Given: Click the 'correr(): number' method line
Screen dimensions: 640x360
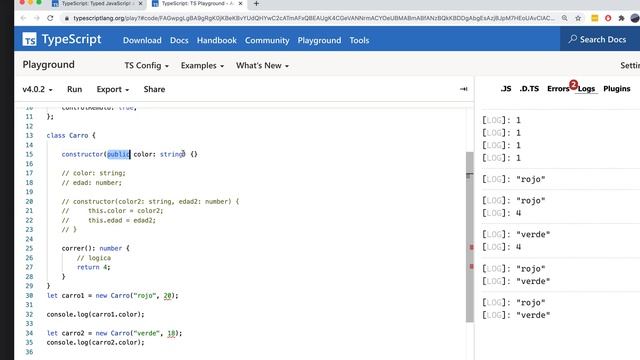Looking at the screenshot, I should [x=96, y=248].
